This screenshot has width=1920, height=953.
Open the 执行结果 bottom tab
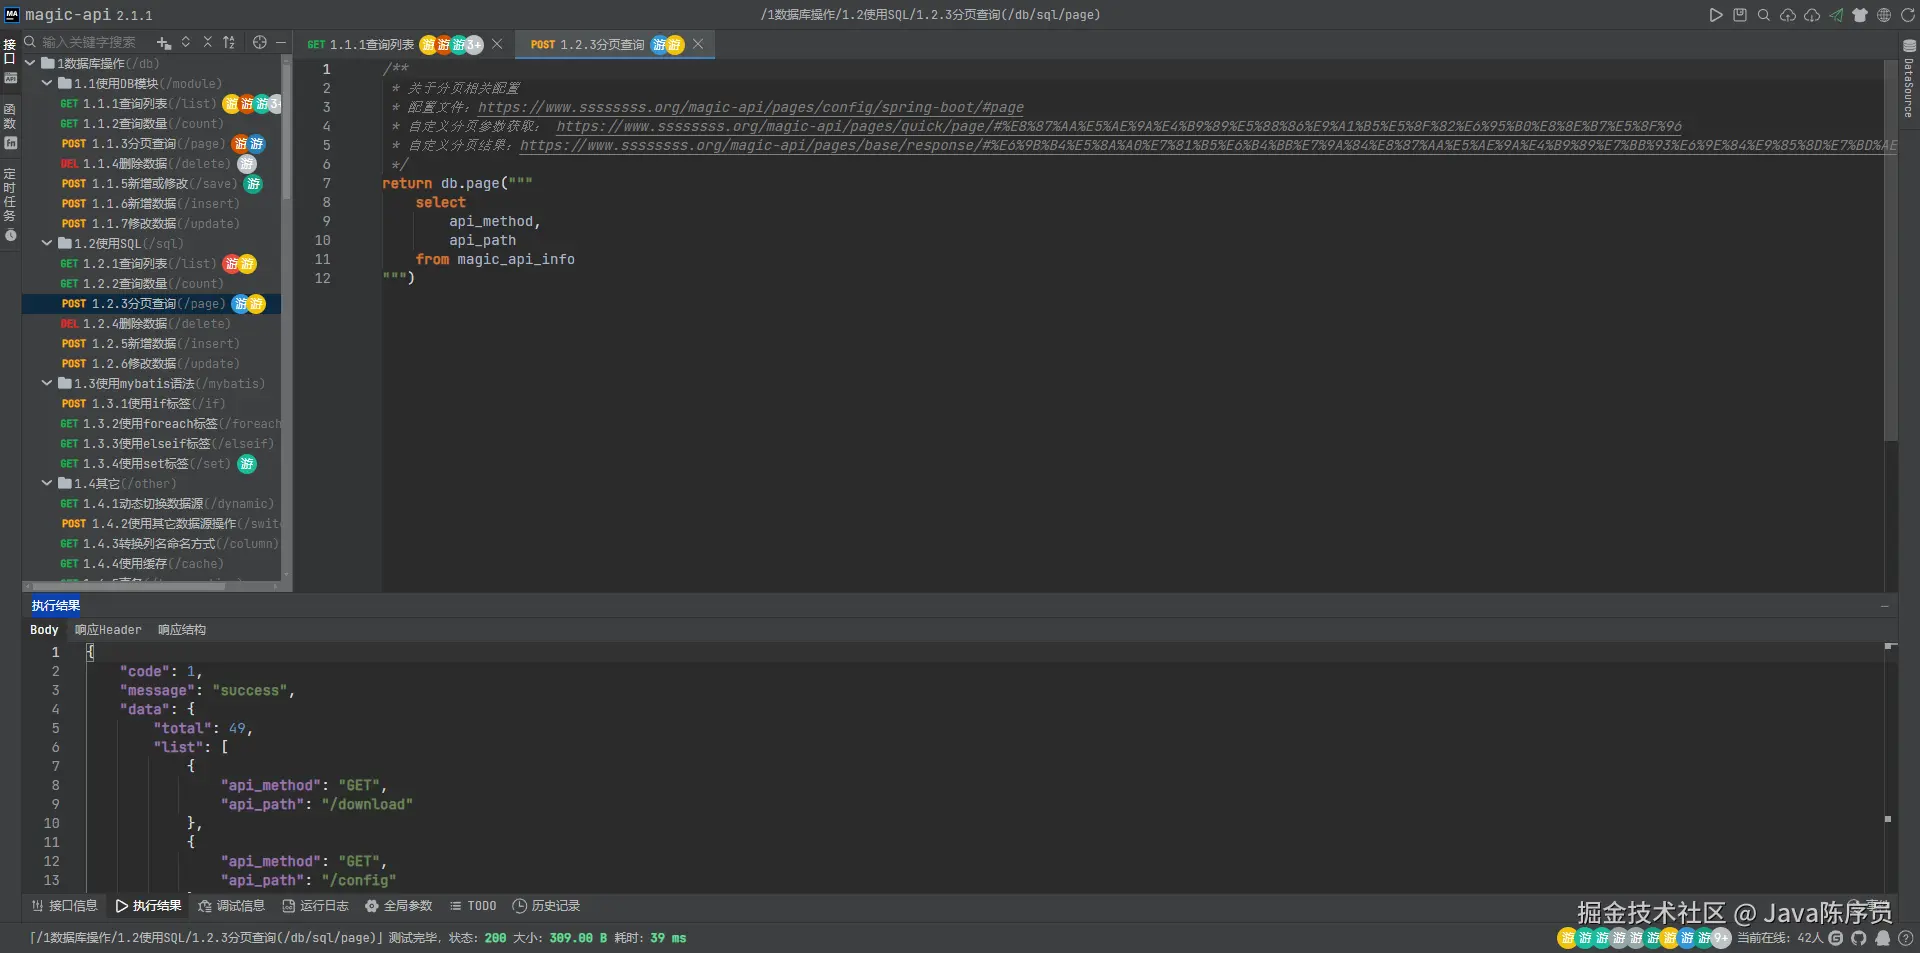pyautogui.click(x=148, y=906)
